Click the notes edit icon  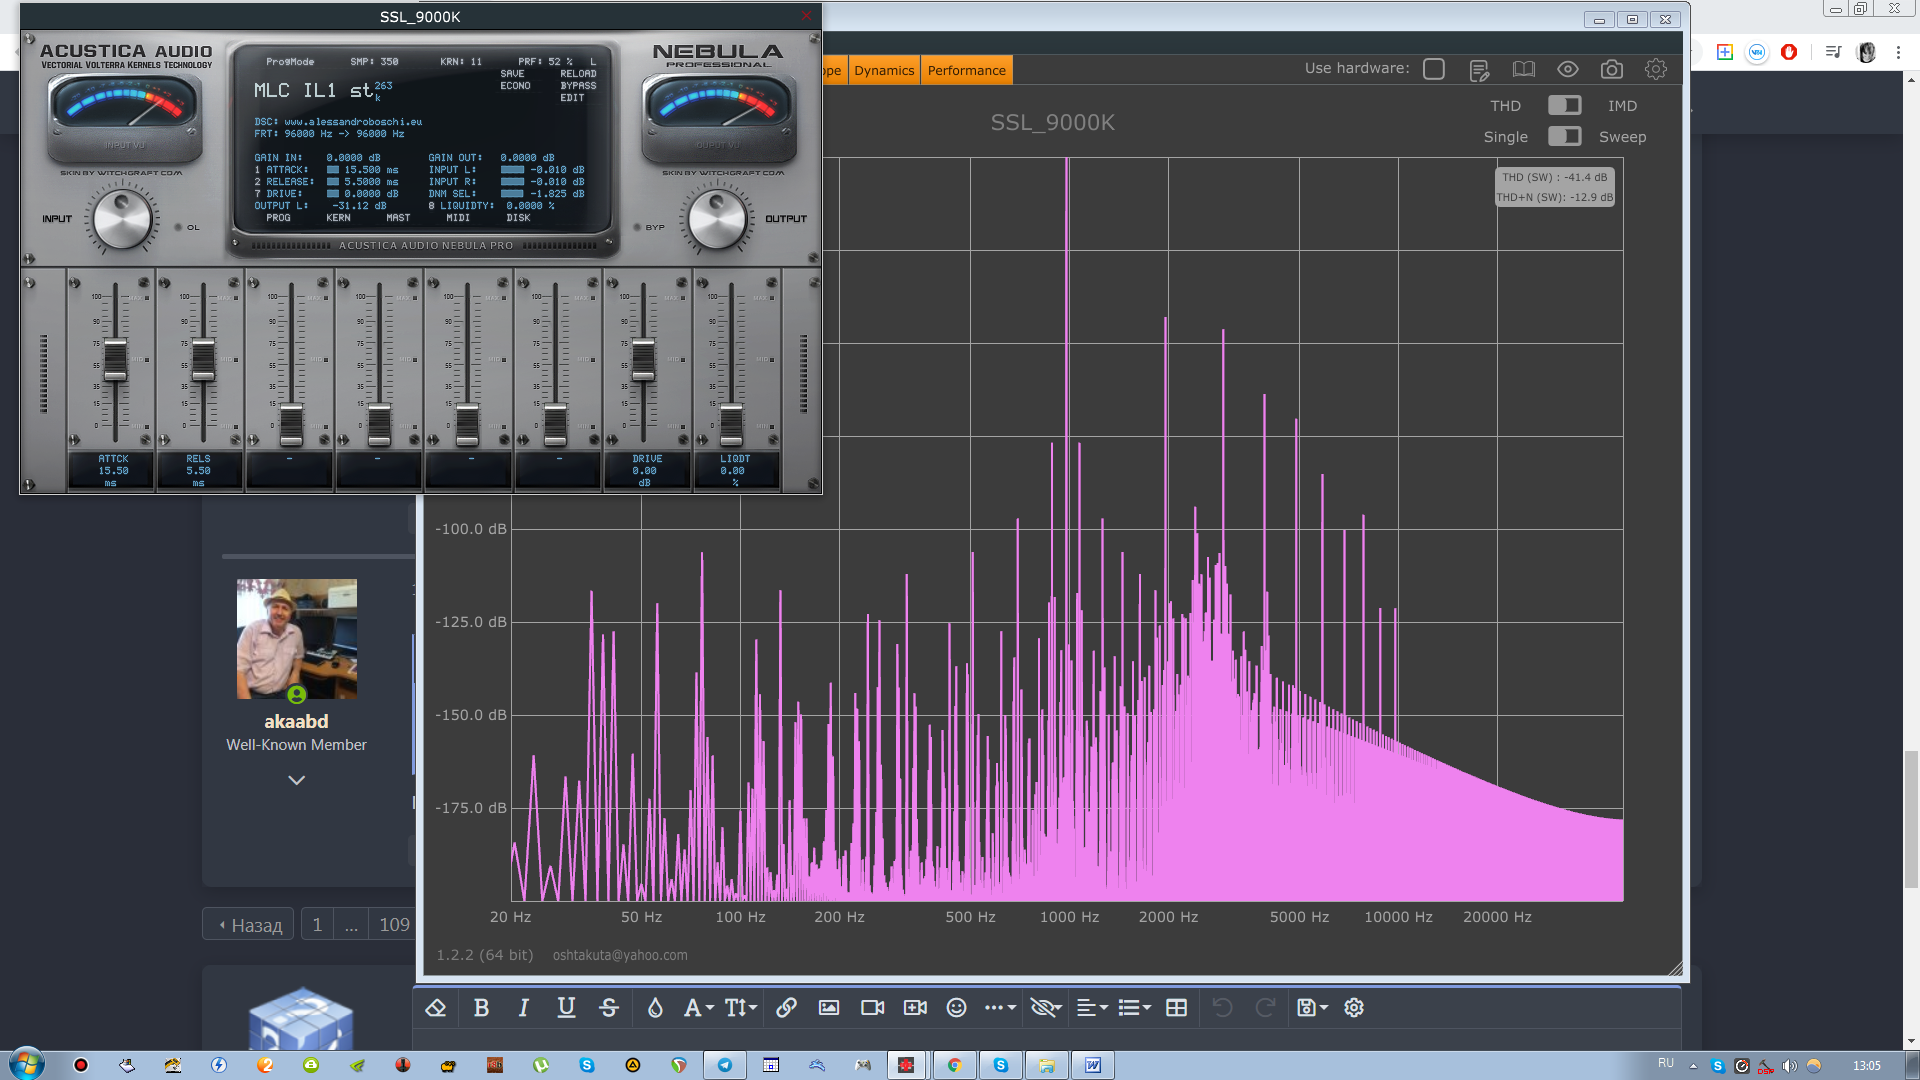click(1479, 70)
